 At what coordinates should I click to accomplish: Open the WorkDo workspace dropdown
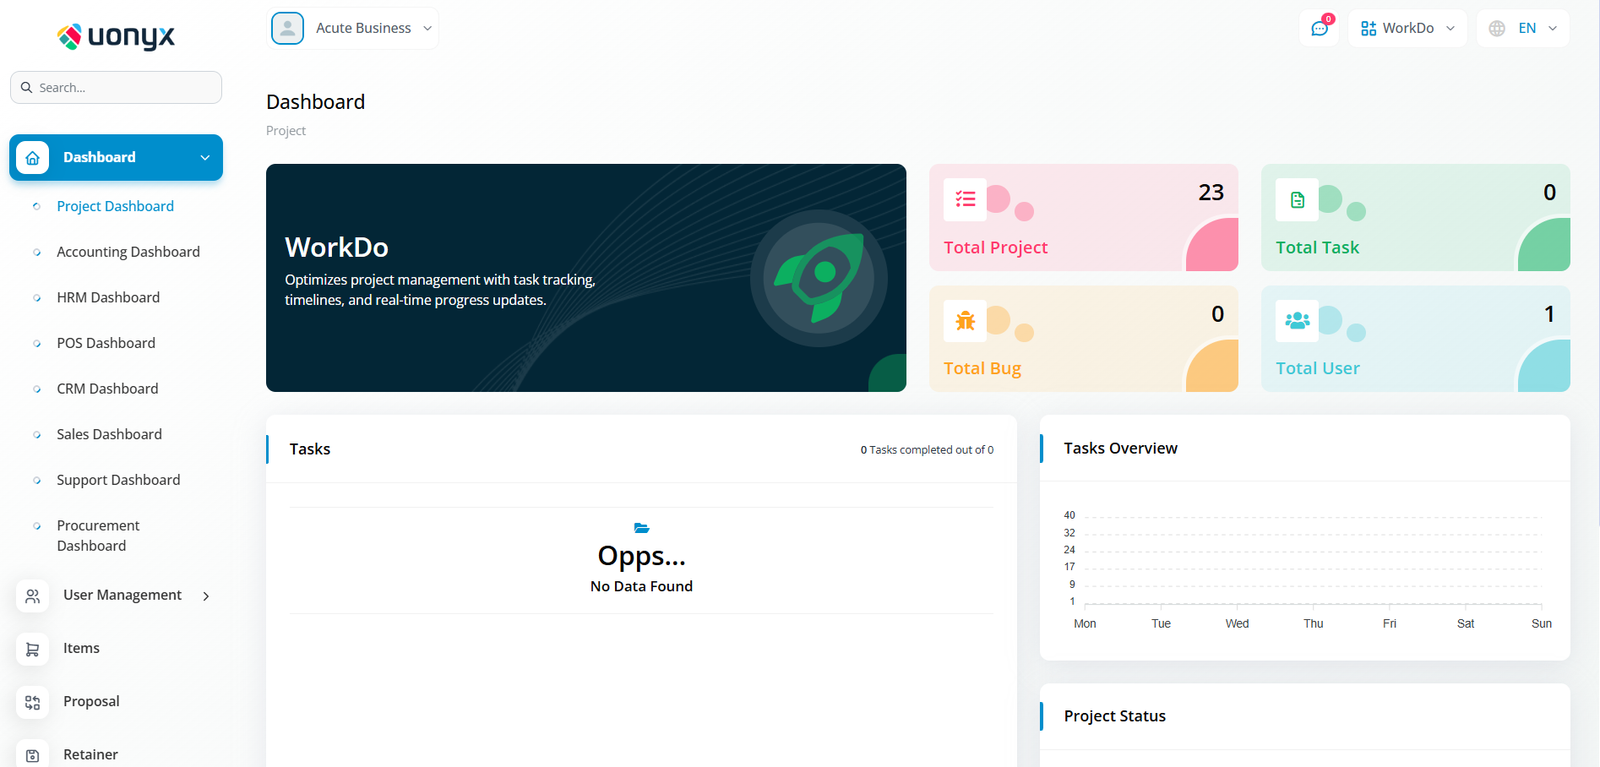tap(1407, 28)
